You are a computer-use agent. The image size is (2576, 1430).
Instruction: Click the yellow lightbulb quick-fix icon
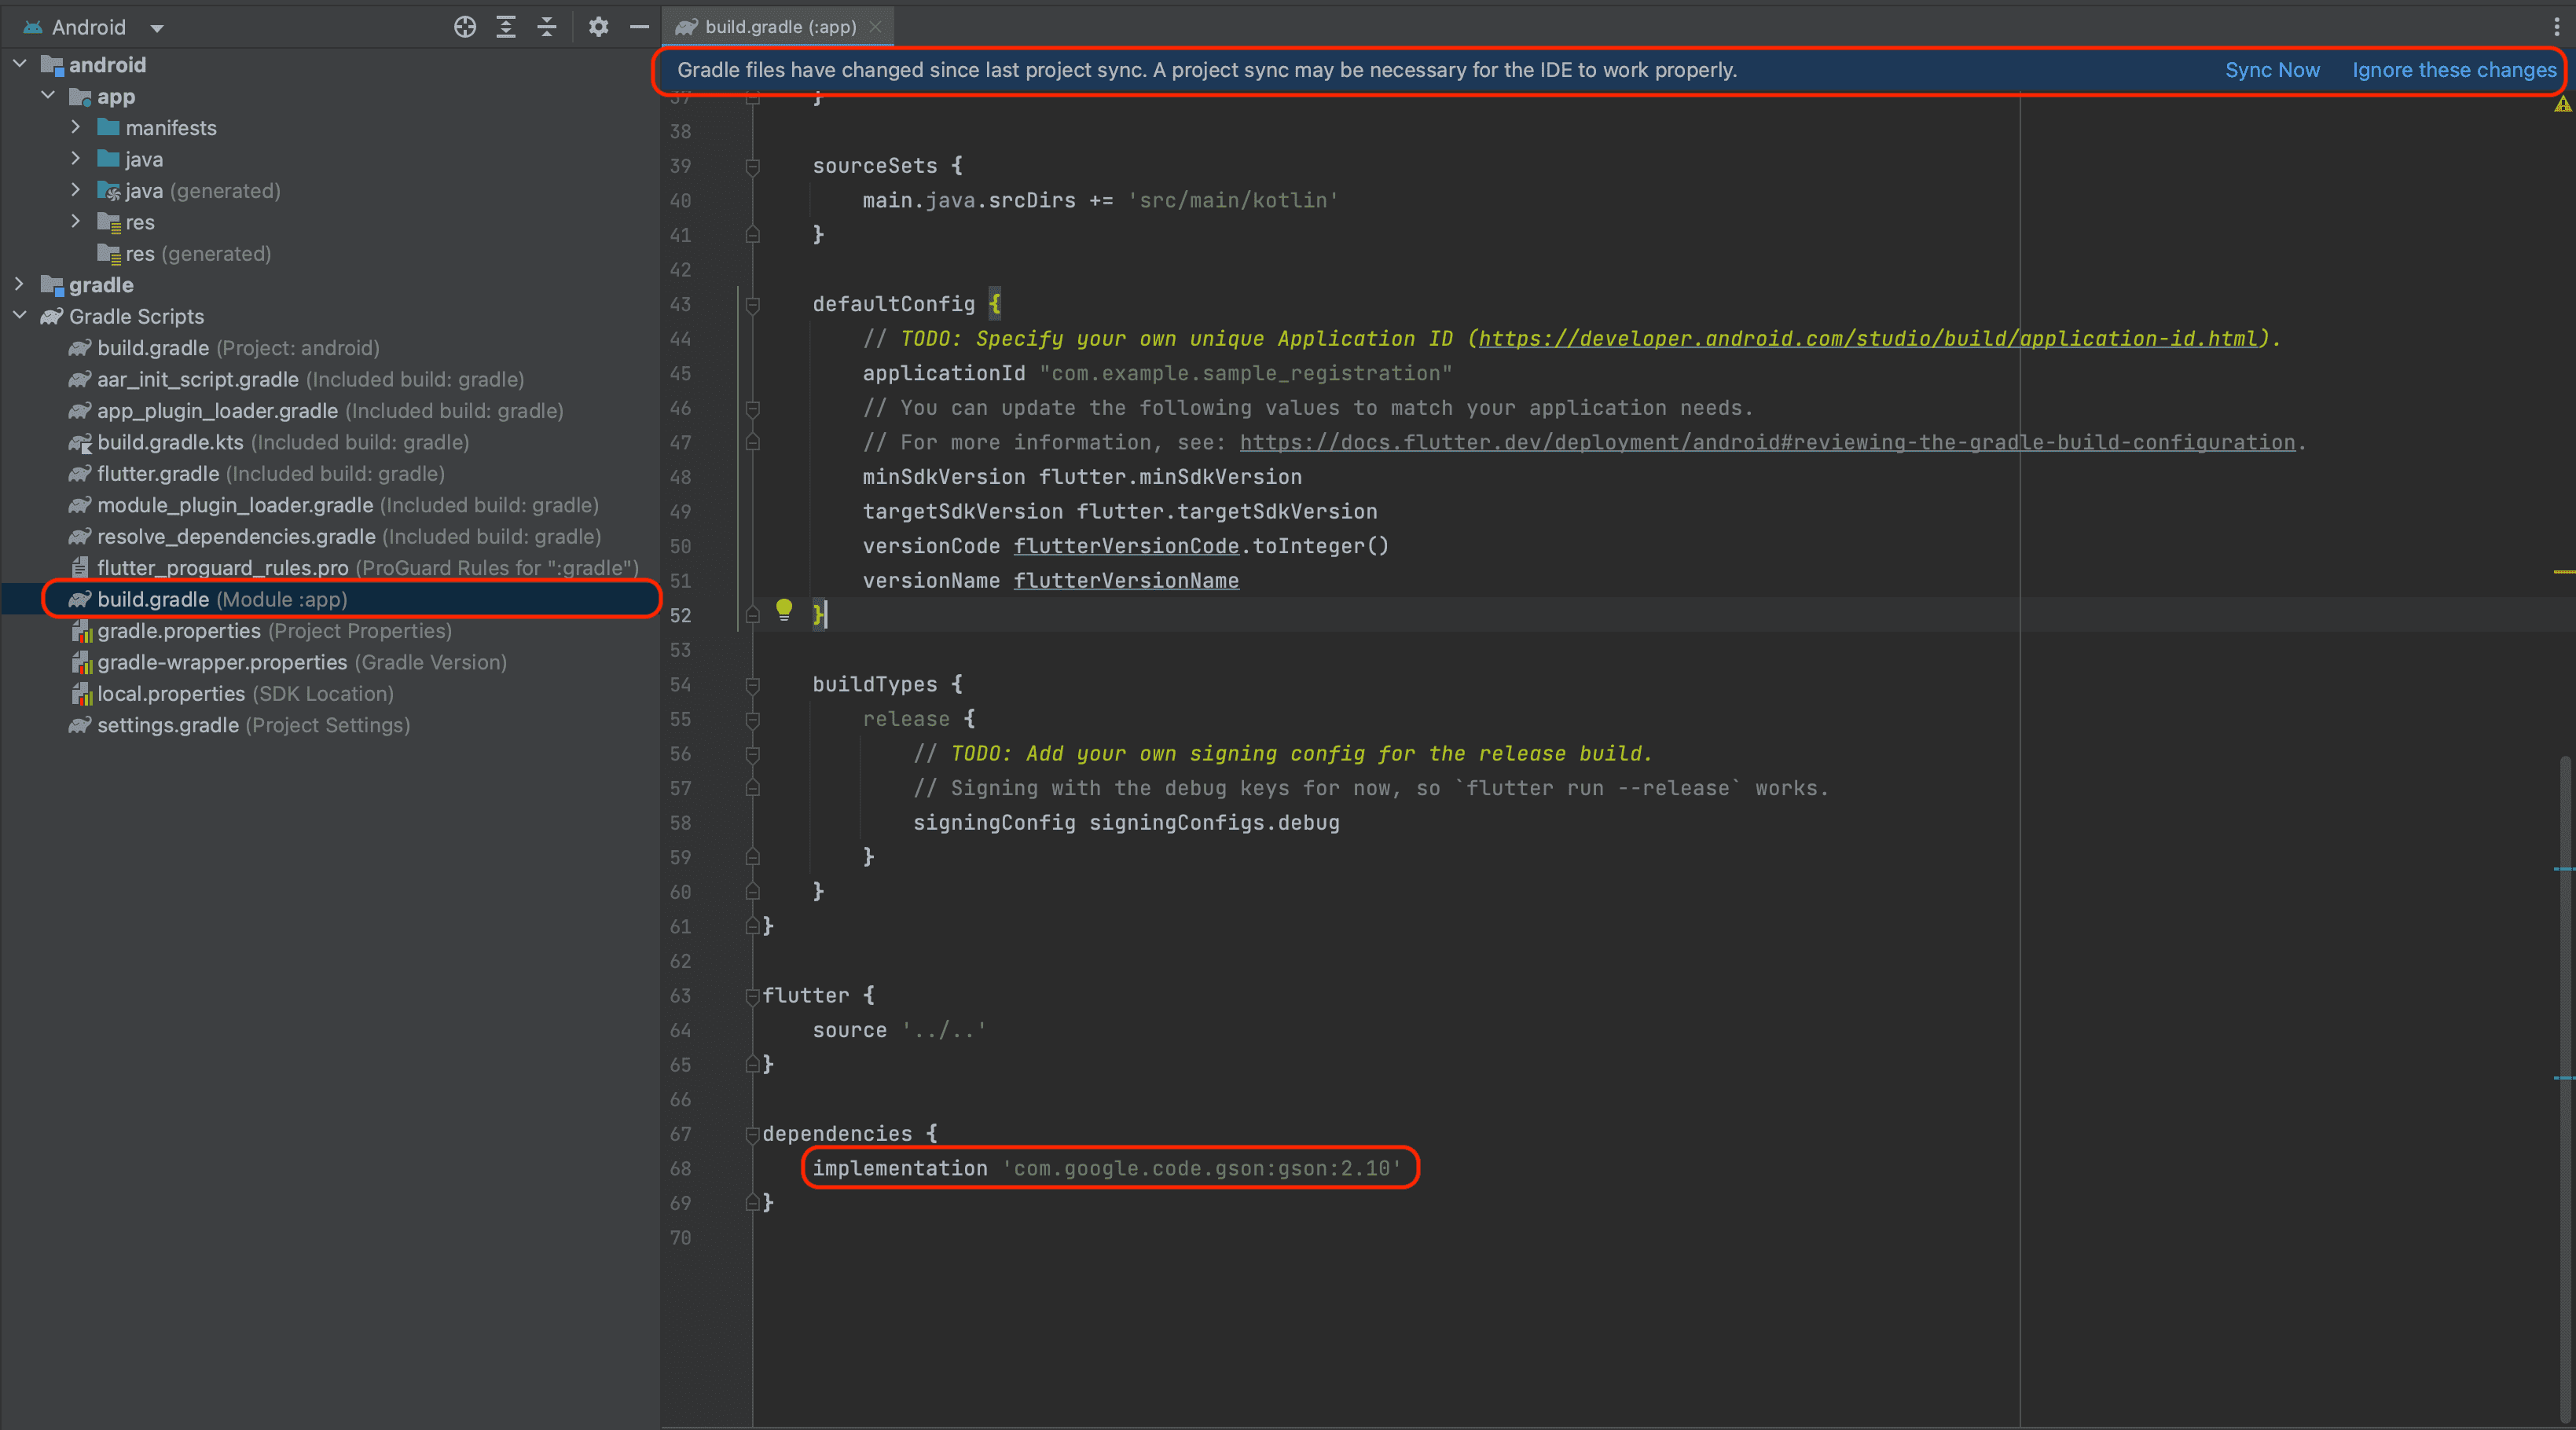784,609
